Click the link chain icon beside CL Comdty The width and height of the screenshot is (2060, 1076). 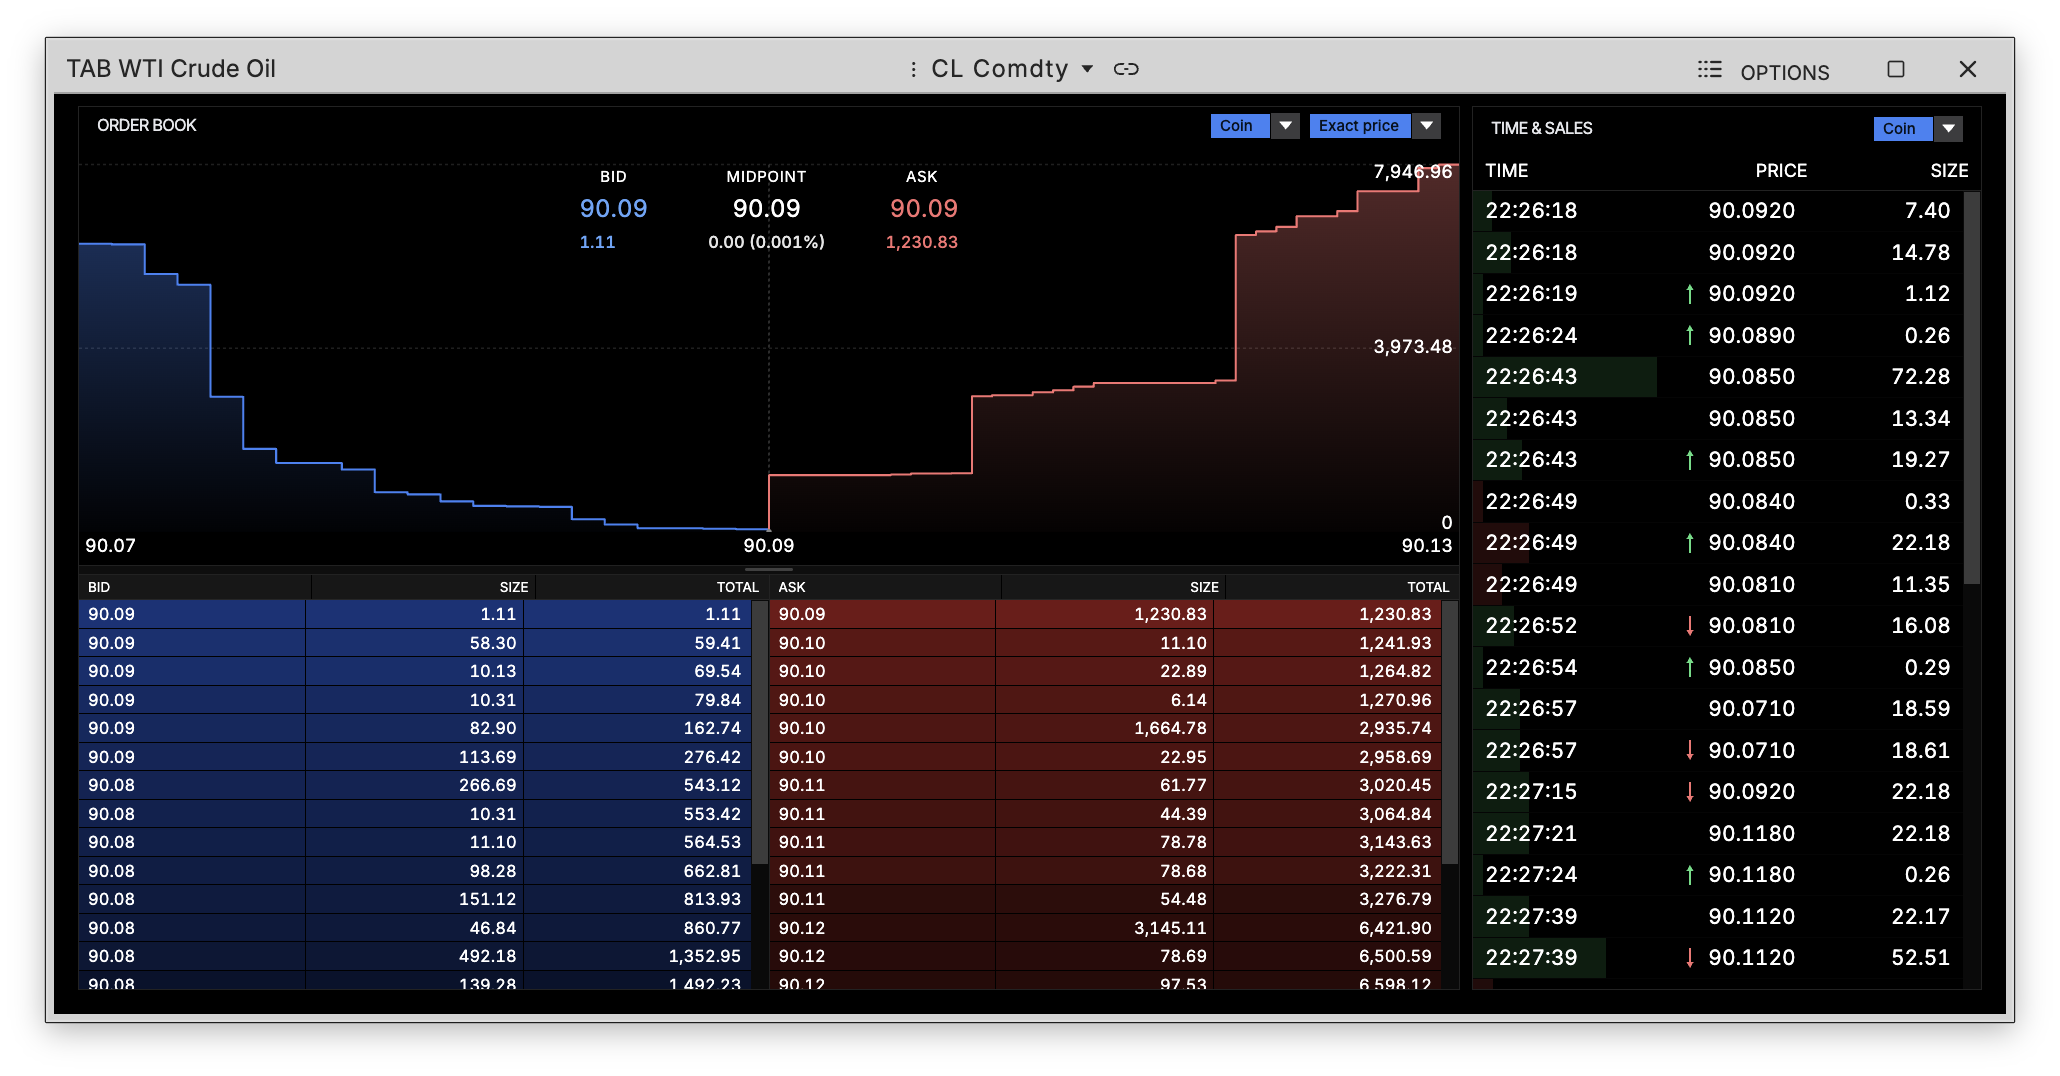point(1126,69)
